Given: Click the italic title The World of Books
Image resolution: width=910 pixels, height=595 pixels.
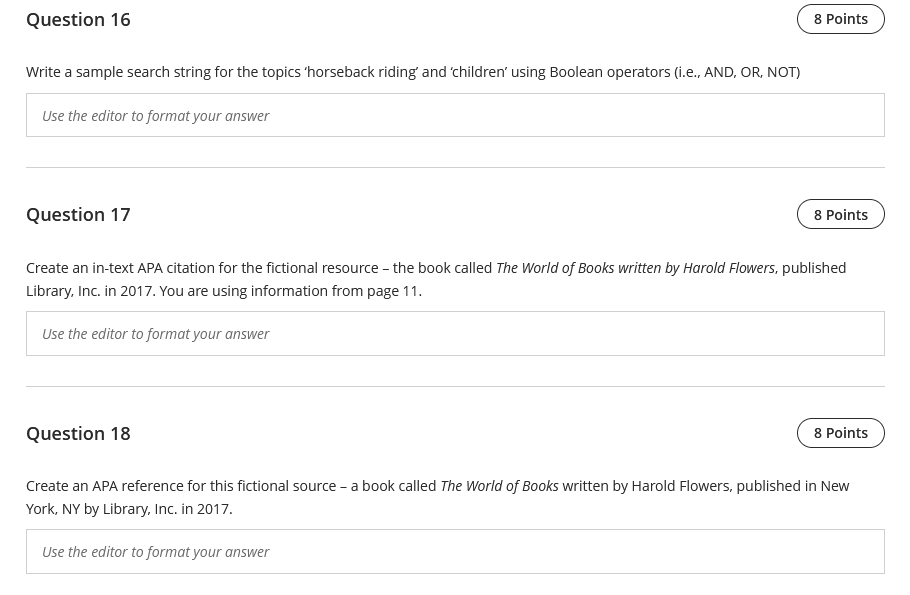Looking at the screenshot, I should tap(499, 485).
